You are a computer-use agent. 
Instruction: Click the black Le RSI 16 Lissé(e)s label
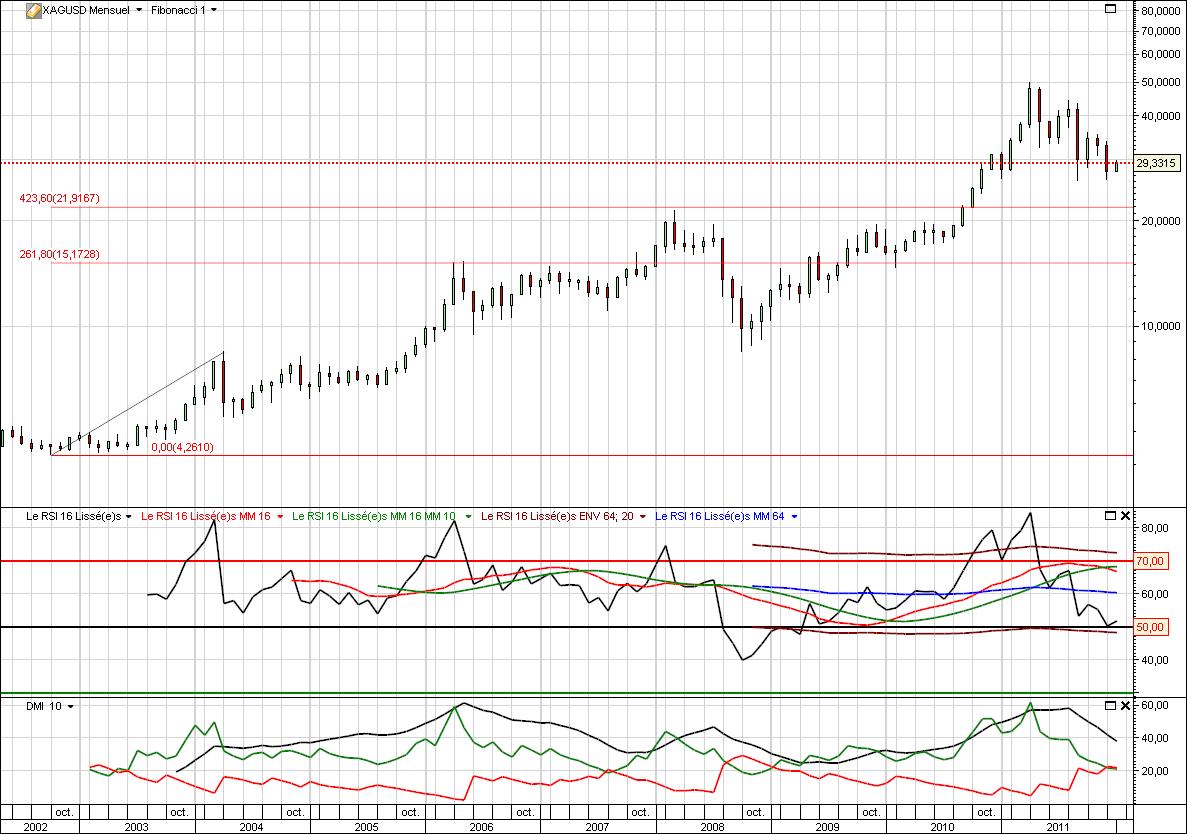[73, 517]
